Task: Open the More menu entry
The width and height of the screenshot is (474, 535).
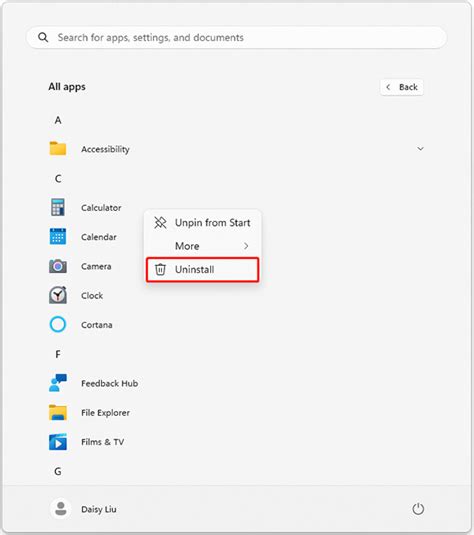Action: (203, 246)
